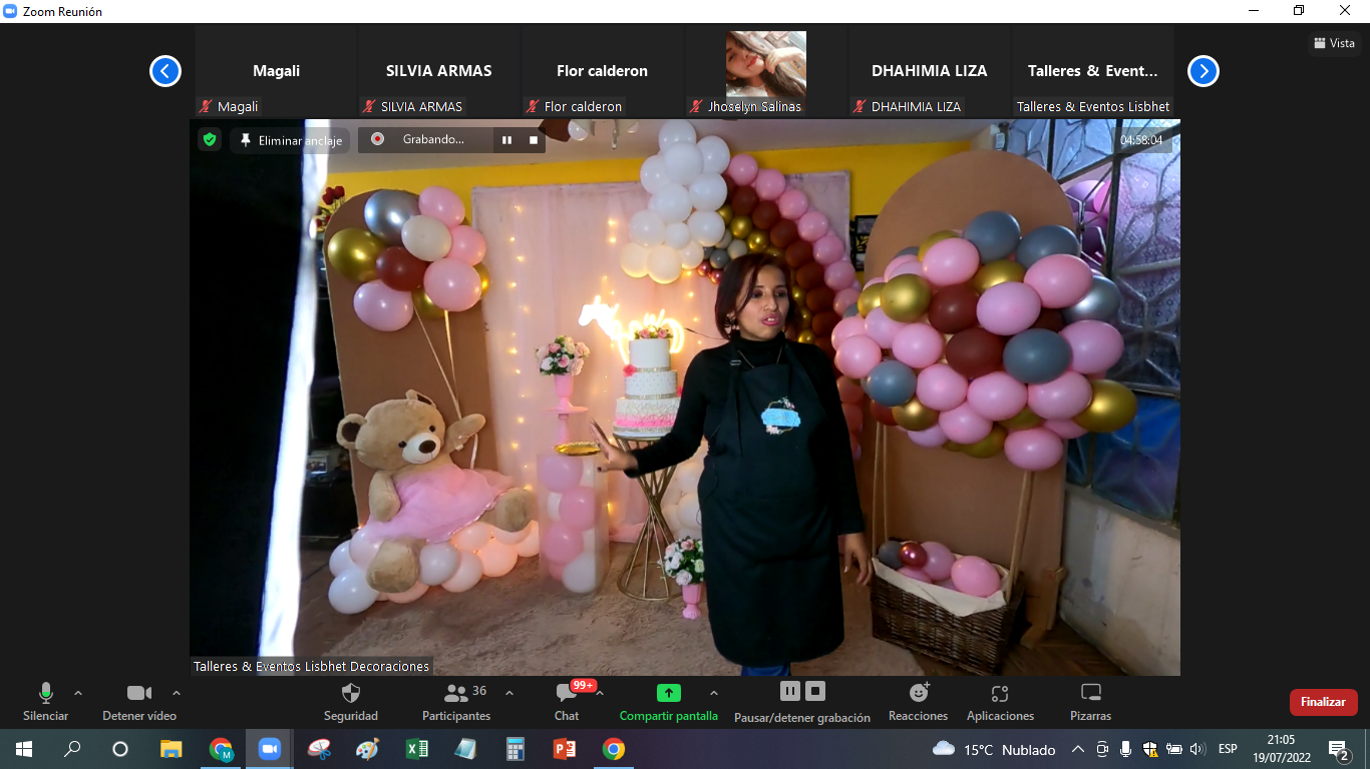Pause recording in the bottom toolbar
Screen dimensions: 1370x769
(790, 691)
